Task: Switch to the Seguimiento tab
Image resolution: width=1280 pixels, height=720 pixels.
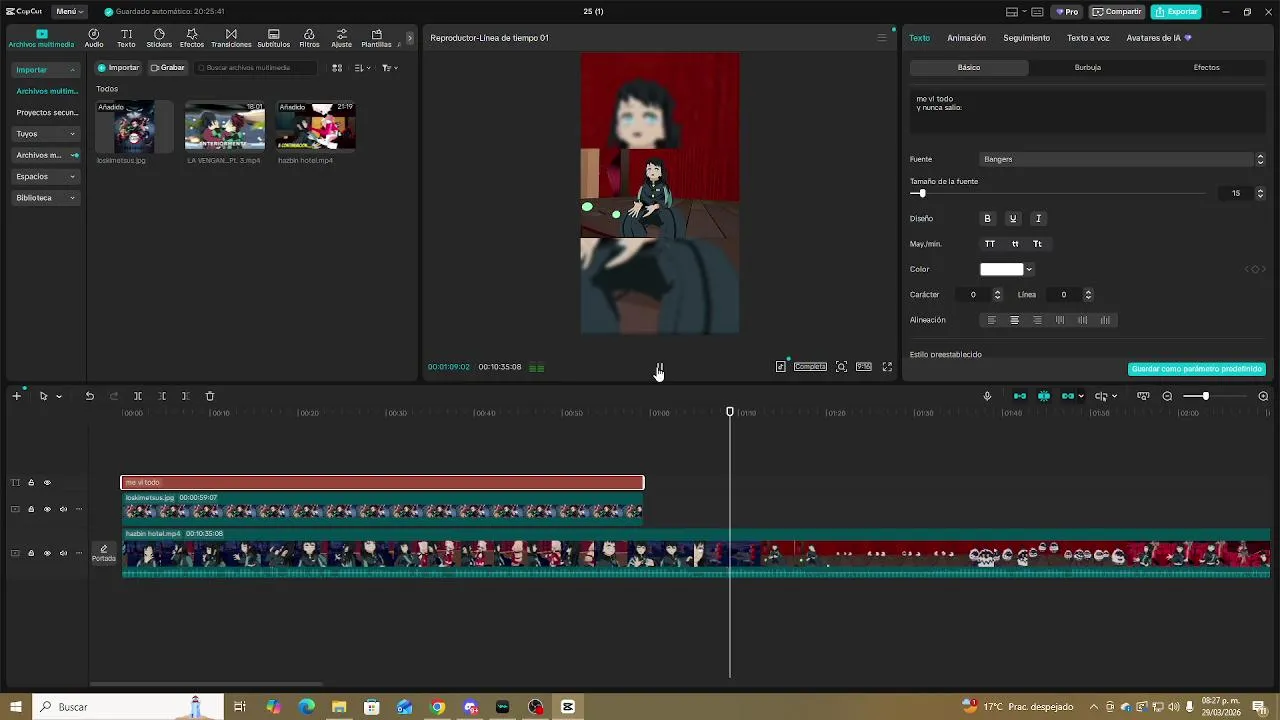Action: coord(1026,38)
